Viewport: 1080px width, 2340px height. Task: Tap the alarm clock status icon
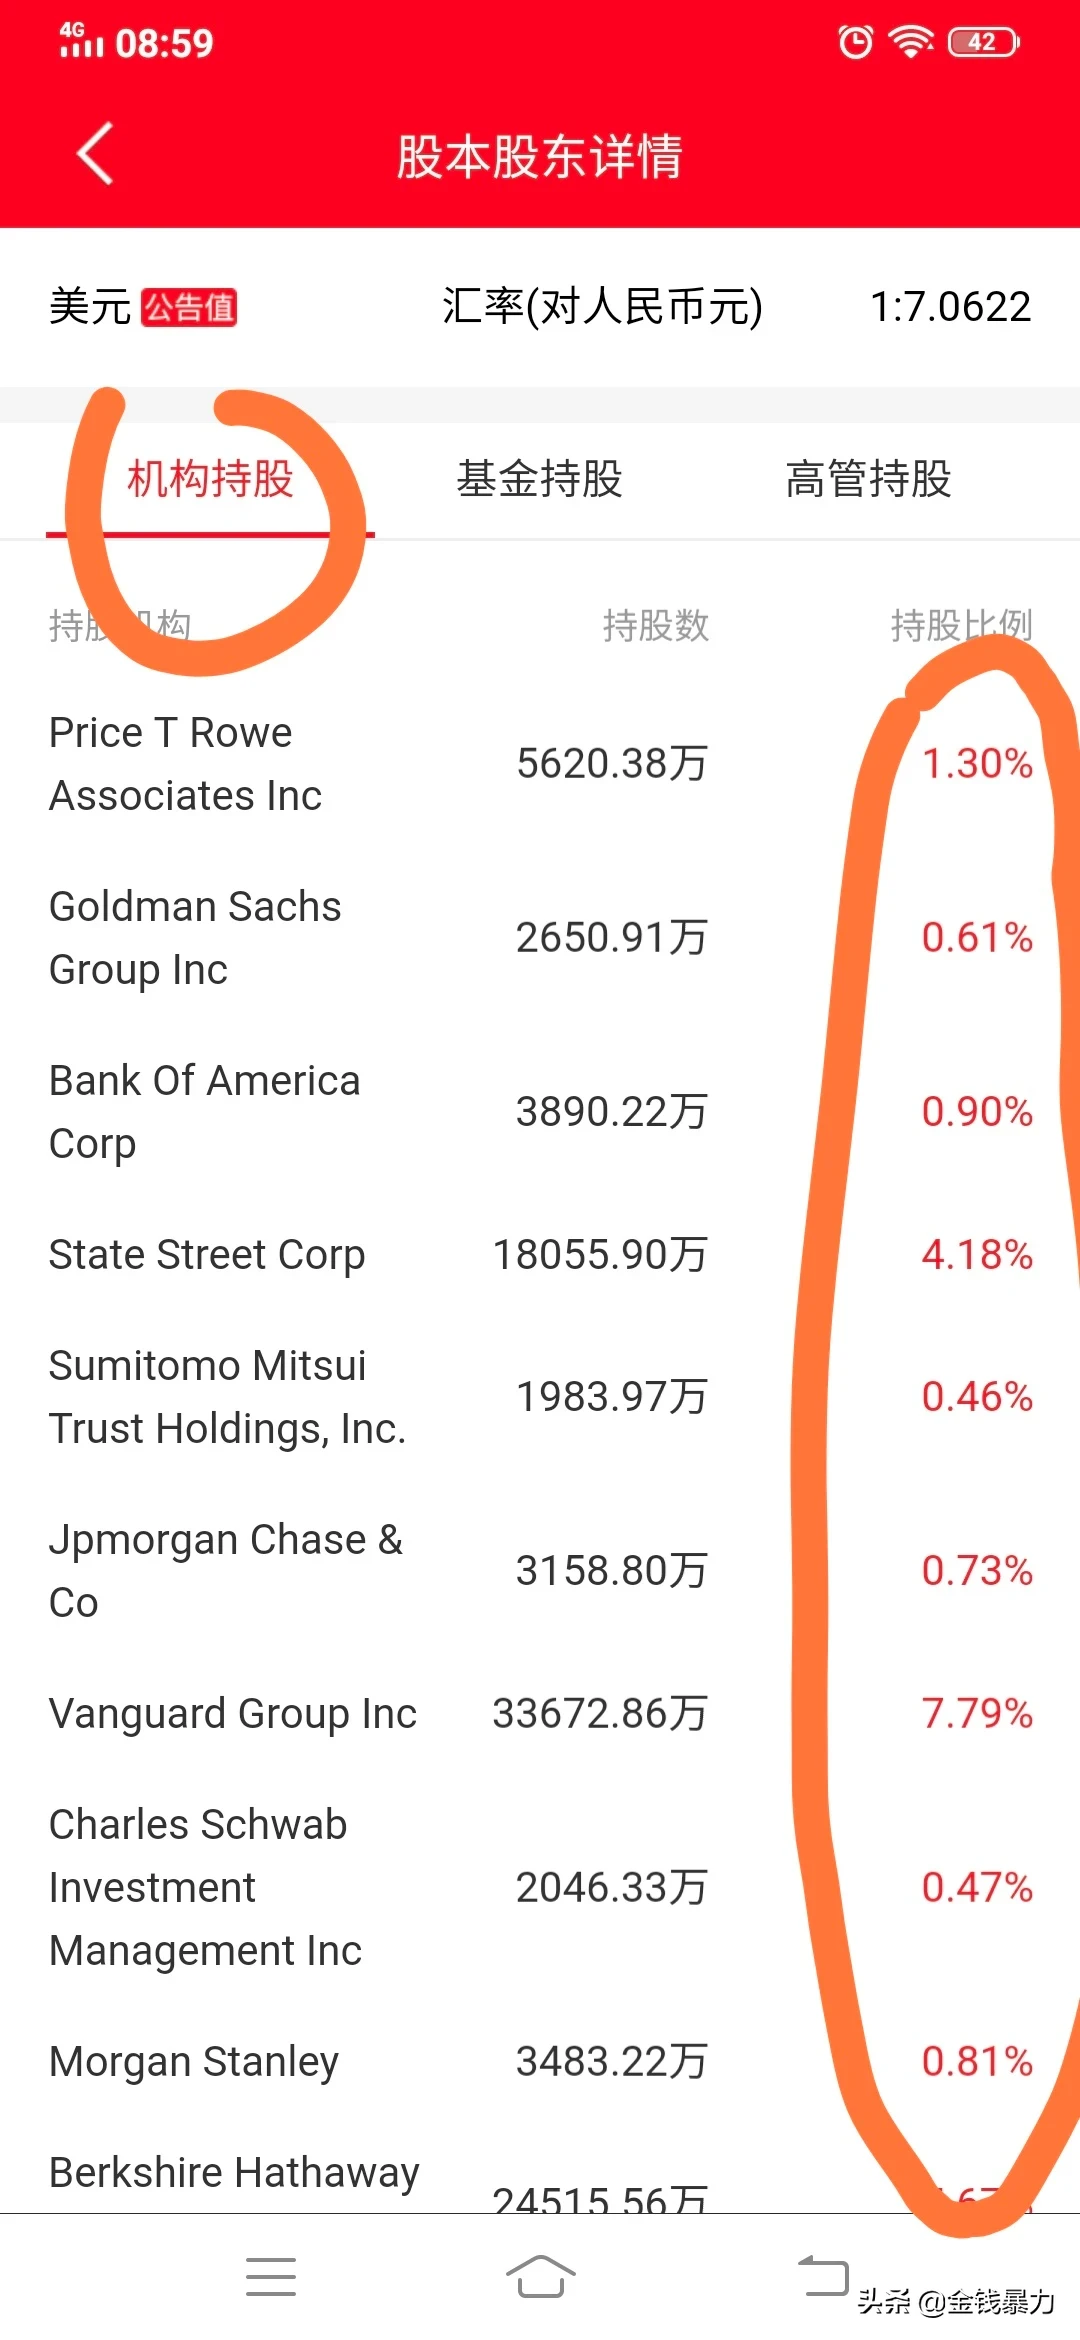[x=855, y=42]
